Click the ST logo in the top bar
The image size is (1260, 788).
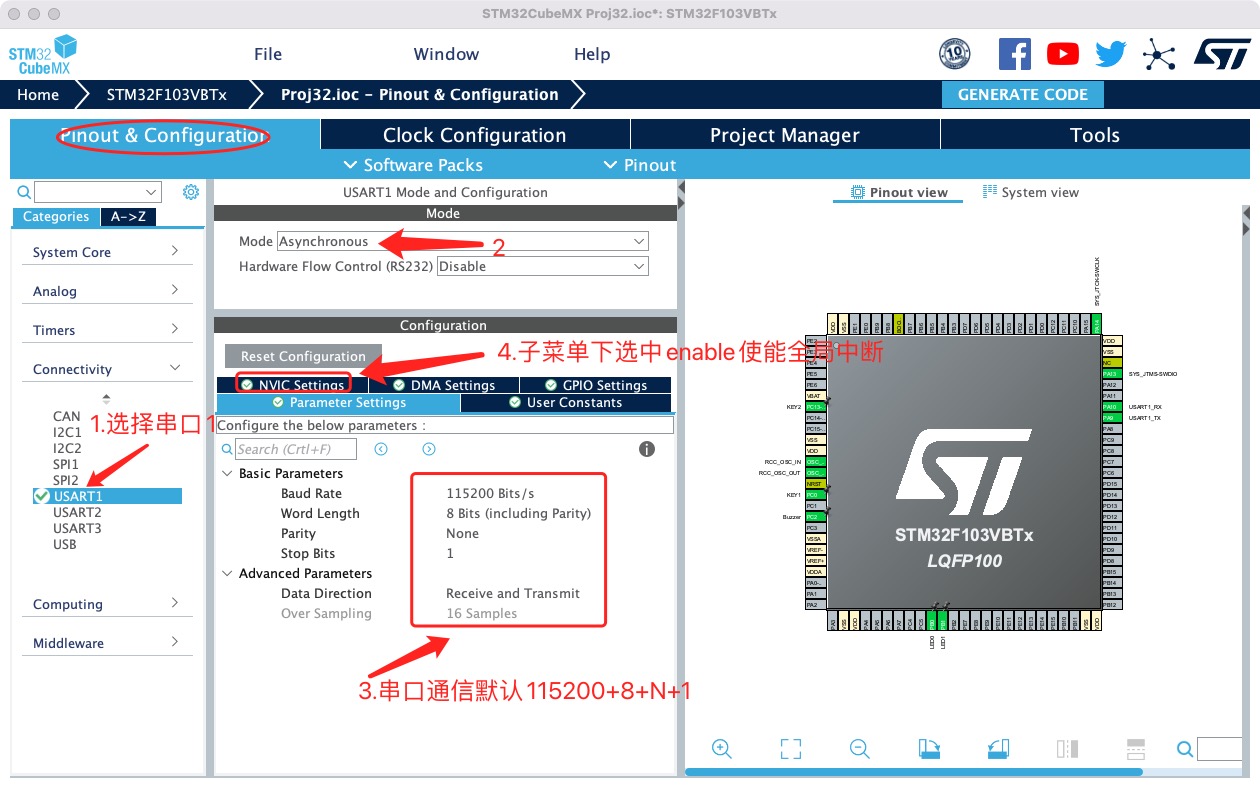[x=1222, y=54]
